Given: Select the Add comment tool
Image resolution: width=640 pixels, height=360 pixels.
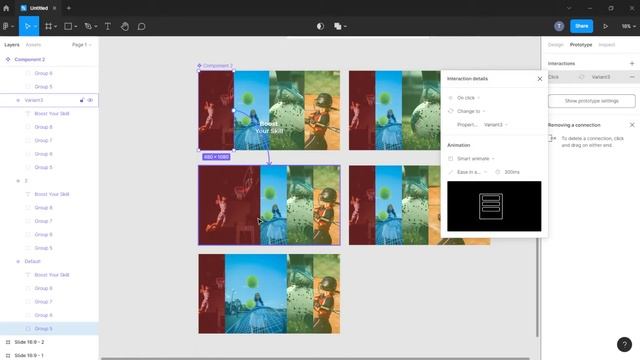Looking at the screenshot, I should [x=141, y=26].
